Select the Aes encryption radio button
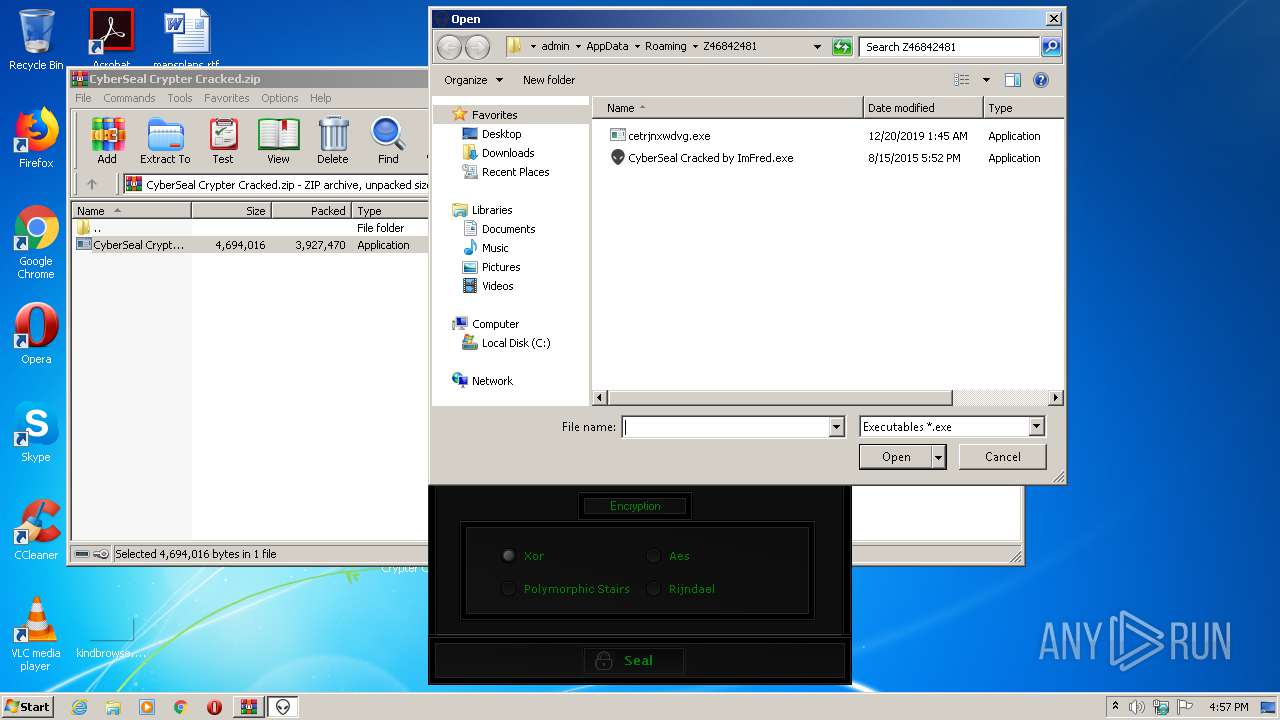Image resolution: width=1280 pixels, height=720 pixels. (653, 556)
